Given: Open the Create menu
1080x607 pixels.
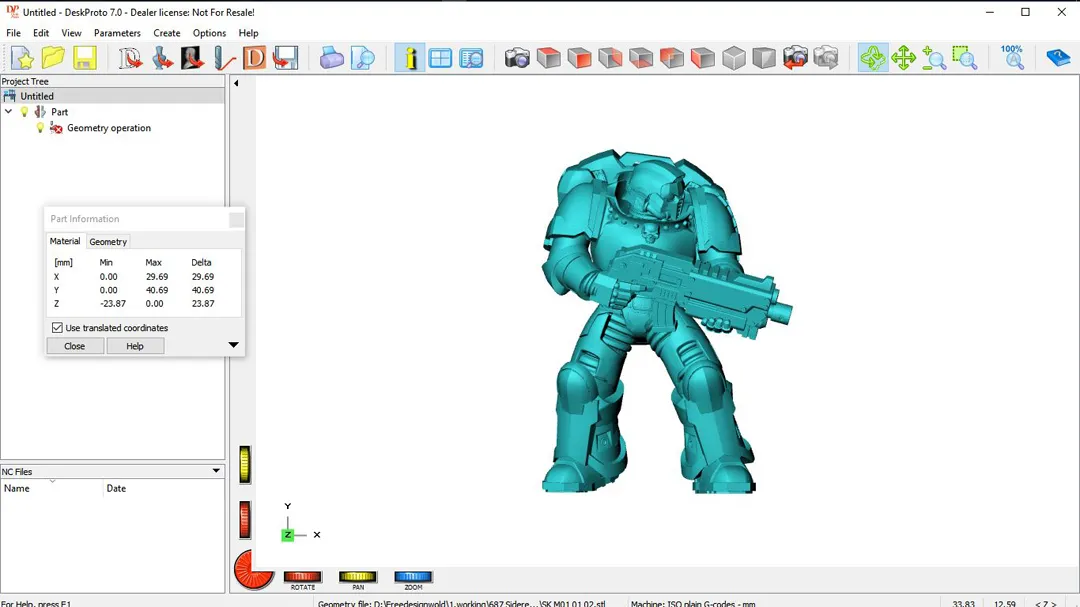Looking at the screenshot, I should (x=167, y=33).
